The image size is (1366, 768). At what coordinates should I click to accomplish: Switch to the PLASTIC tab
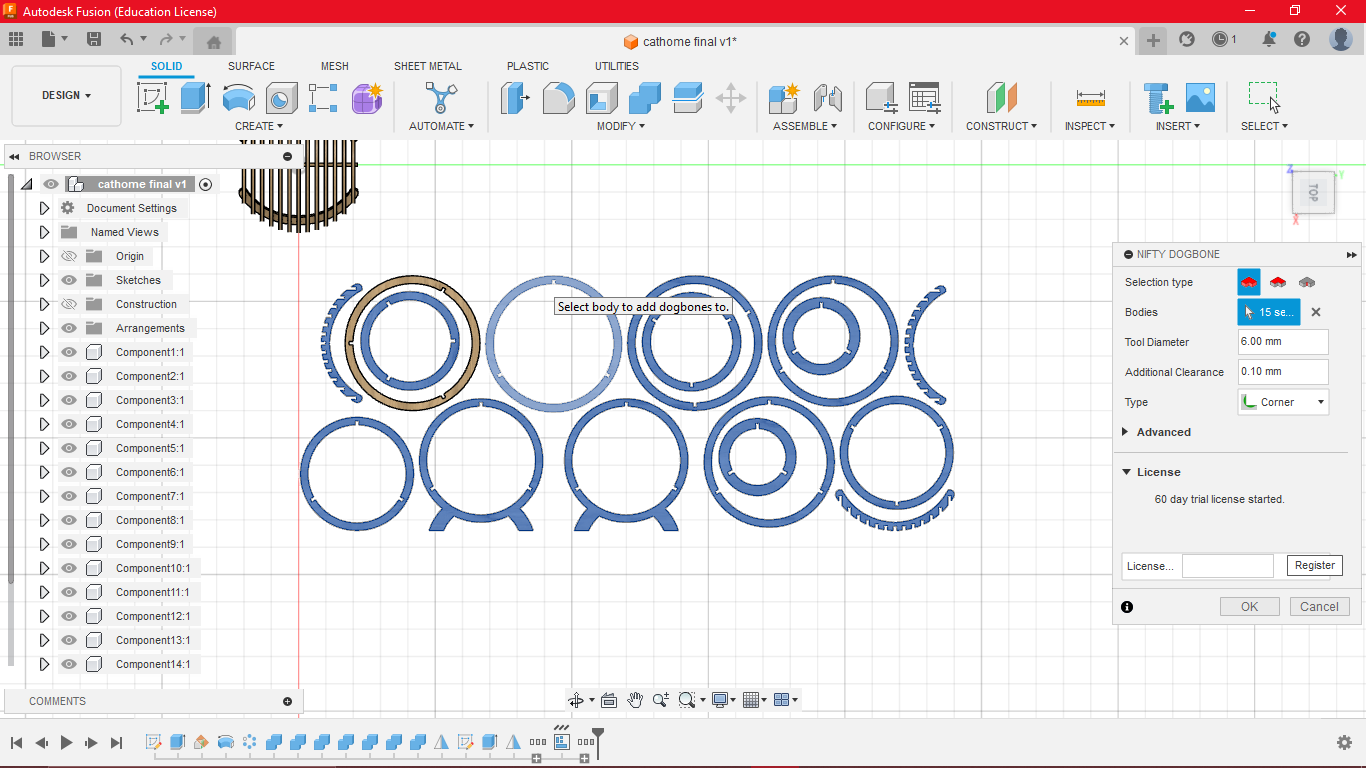coord(528,66)
